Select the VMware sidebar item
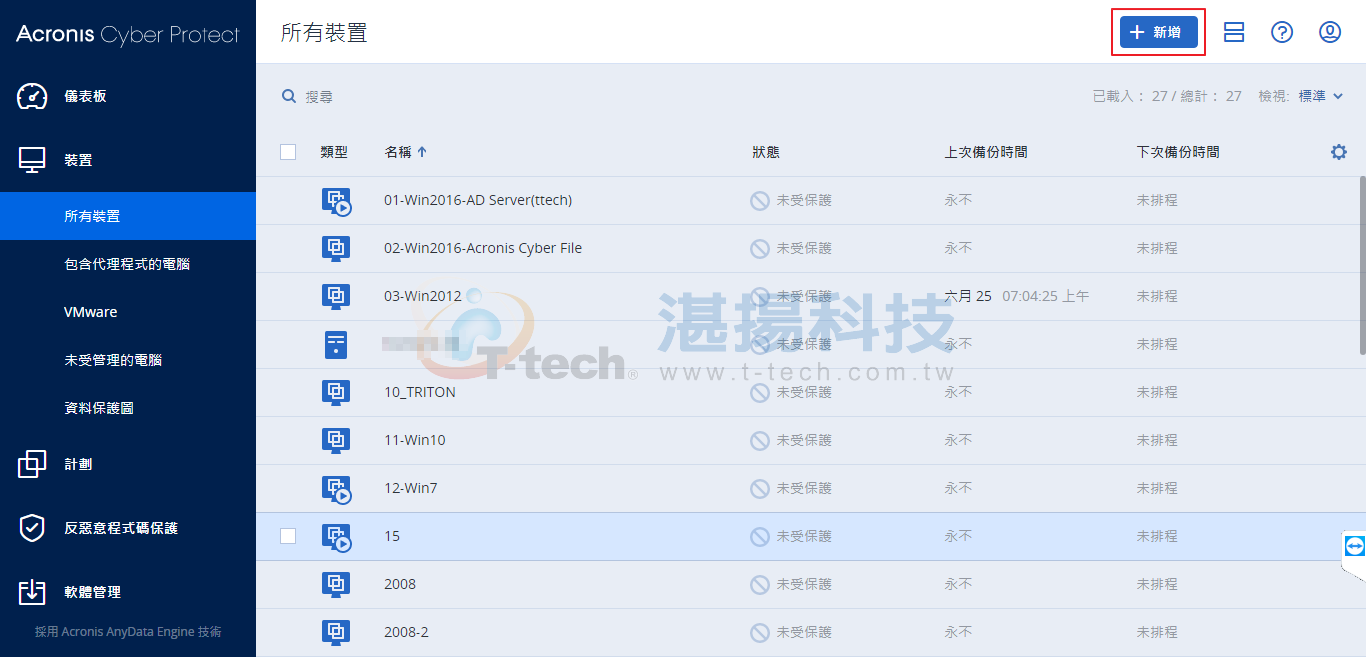 pyautogui.click(x=91, y=312)
